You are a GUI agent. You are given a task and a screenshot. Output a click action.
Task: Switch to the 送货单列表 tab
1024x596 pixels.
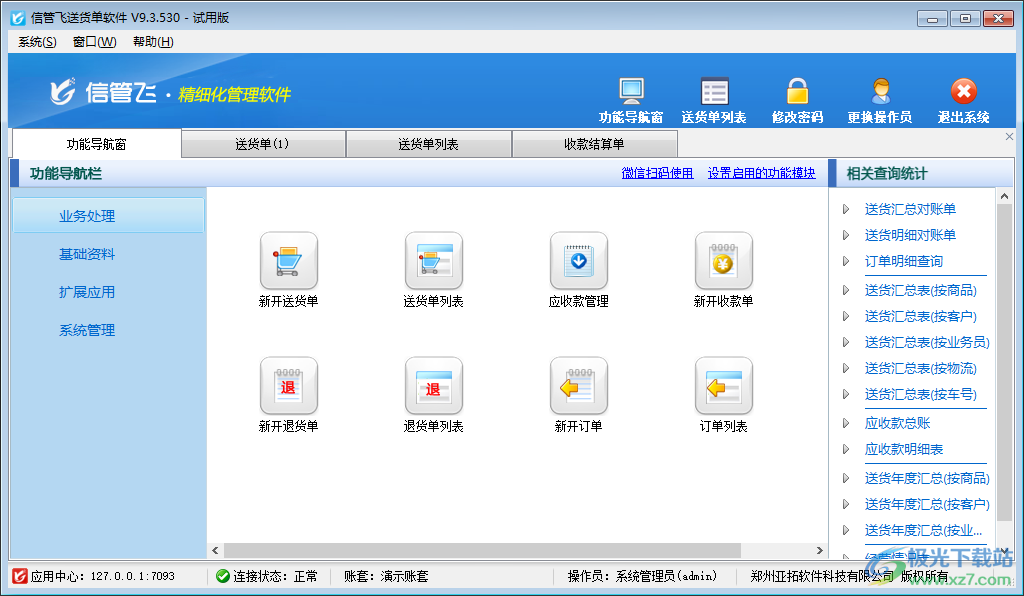click(x=428, y=144)
